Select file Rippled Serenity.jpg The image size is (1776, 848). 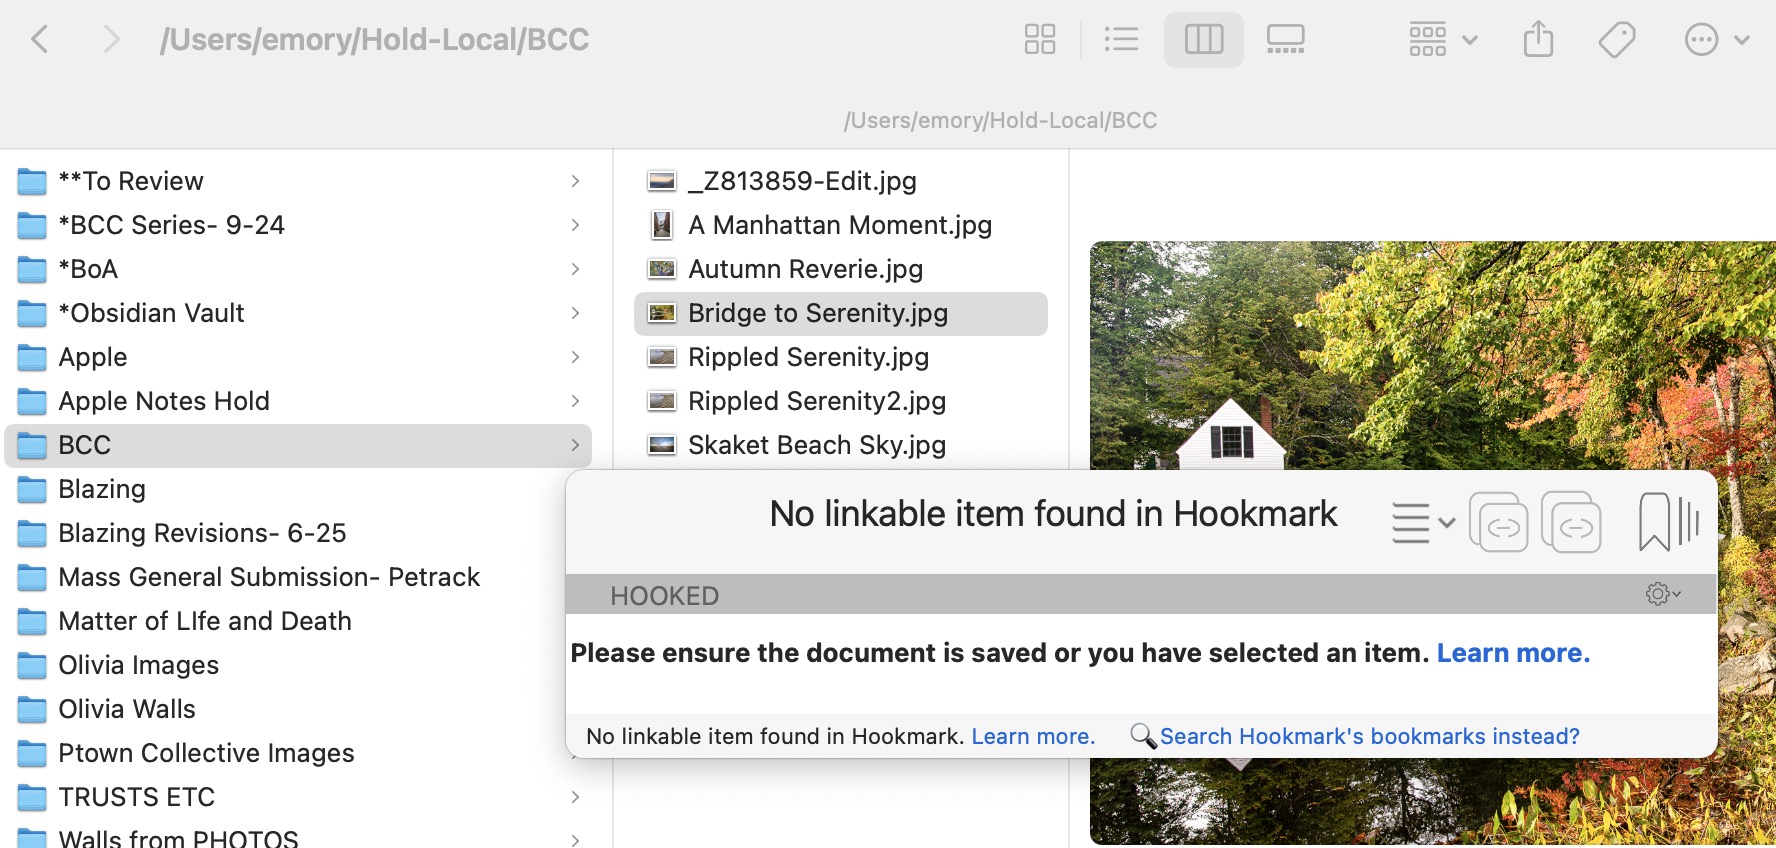click(x=841, y=357)
